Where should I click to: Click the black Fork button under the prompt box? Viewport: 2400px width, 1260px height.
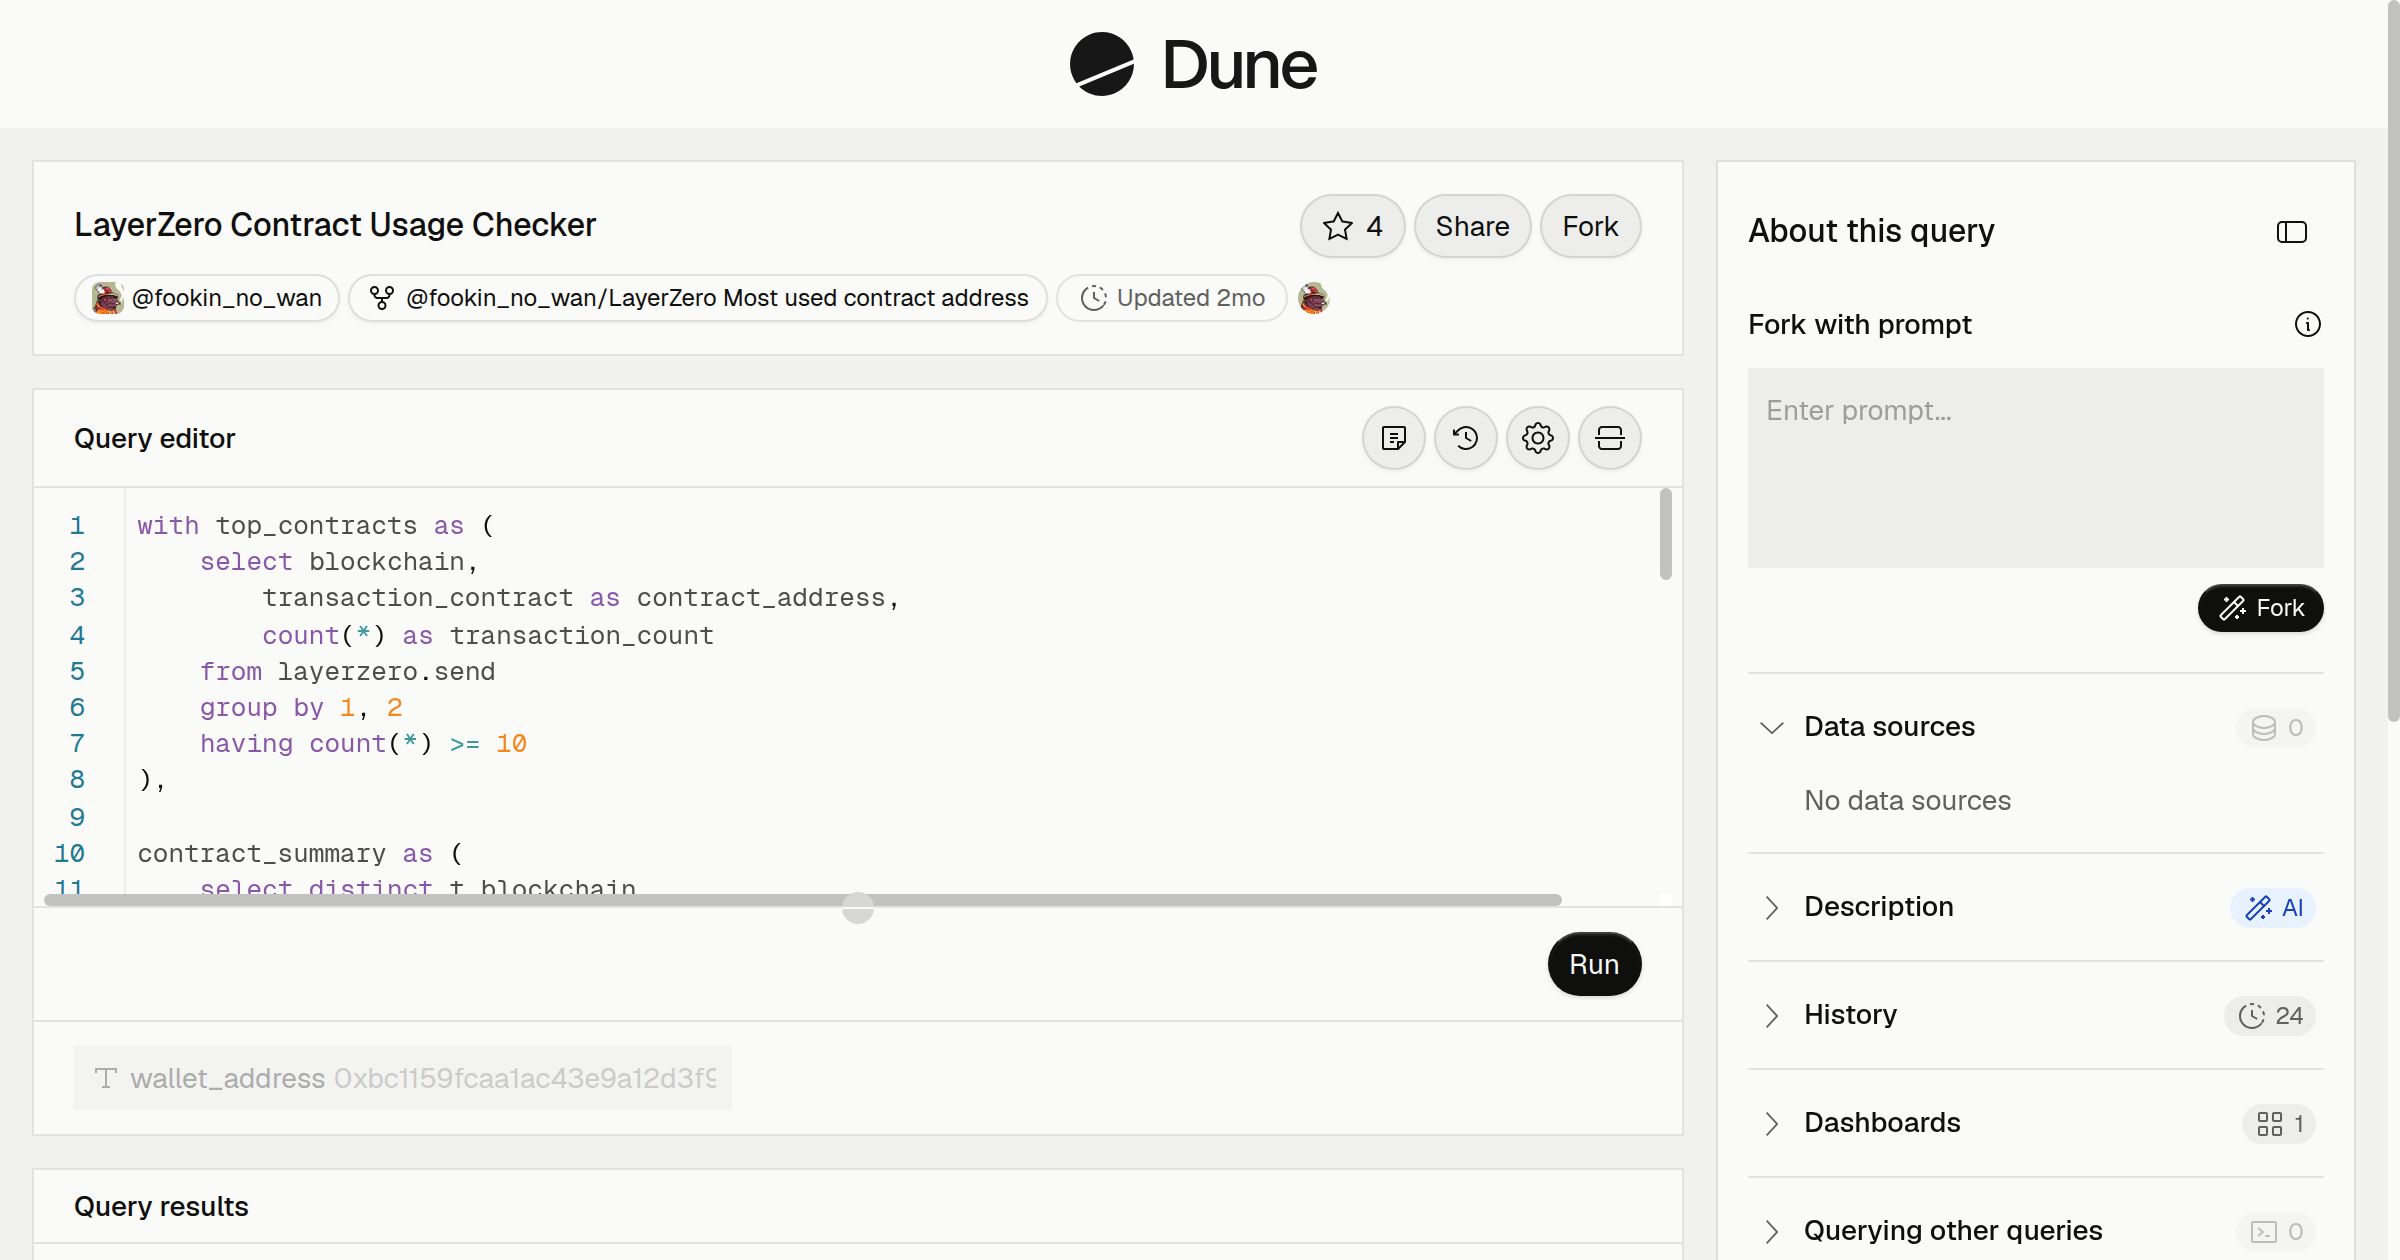2260,608
